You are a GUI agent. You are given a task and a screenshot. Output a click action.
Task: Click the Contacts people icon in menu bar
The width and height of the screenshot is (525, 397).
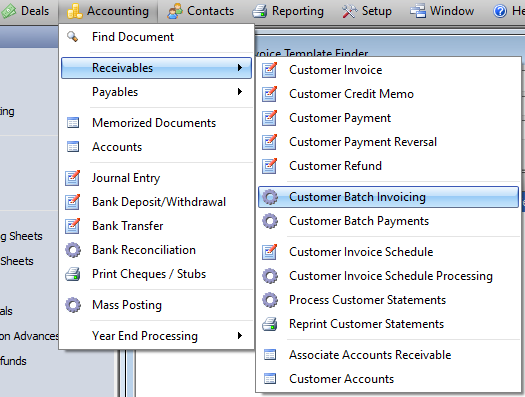point(175,11)
